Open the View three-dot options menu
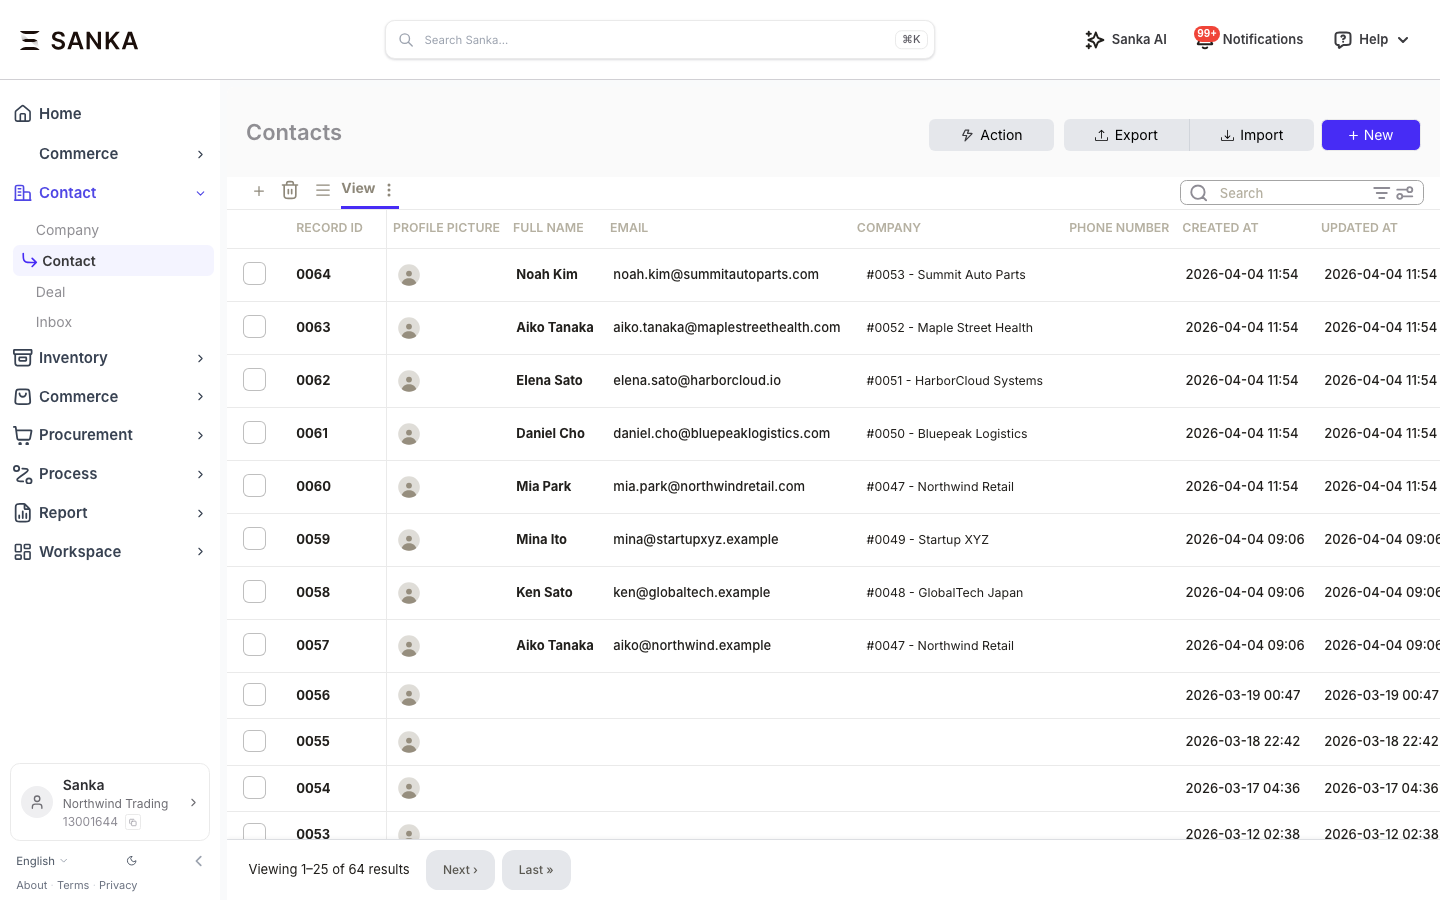 pos(389,190)
